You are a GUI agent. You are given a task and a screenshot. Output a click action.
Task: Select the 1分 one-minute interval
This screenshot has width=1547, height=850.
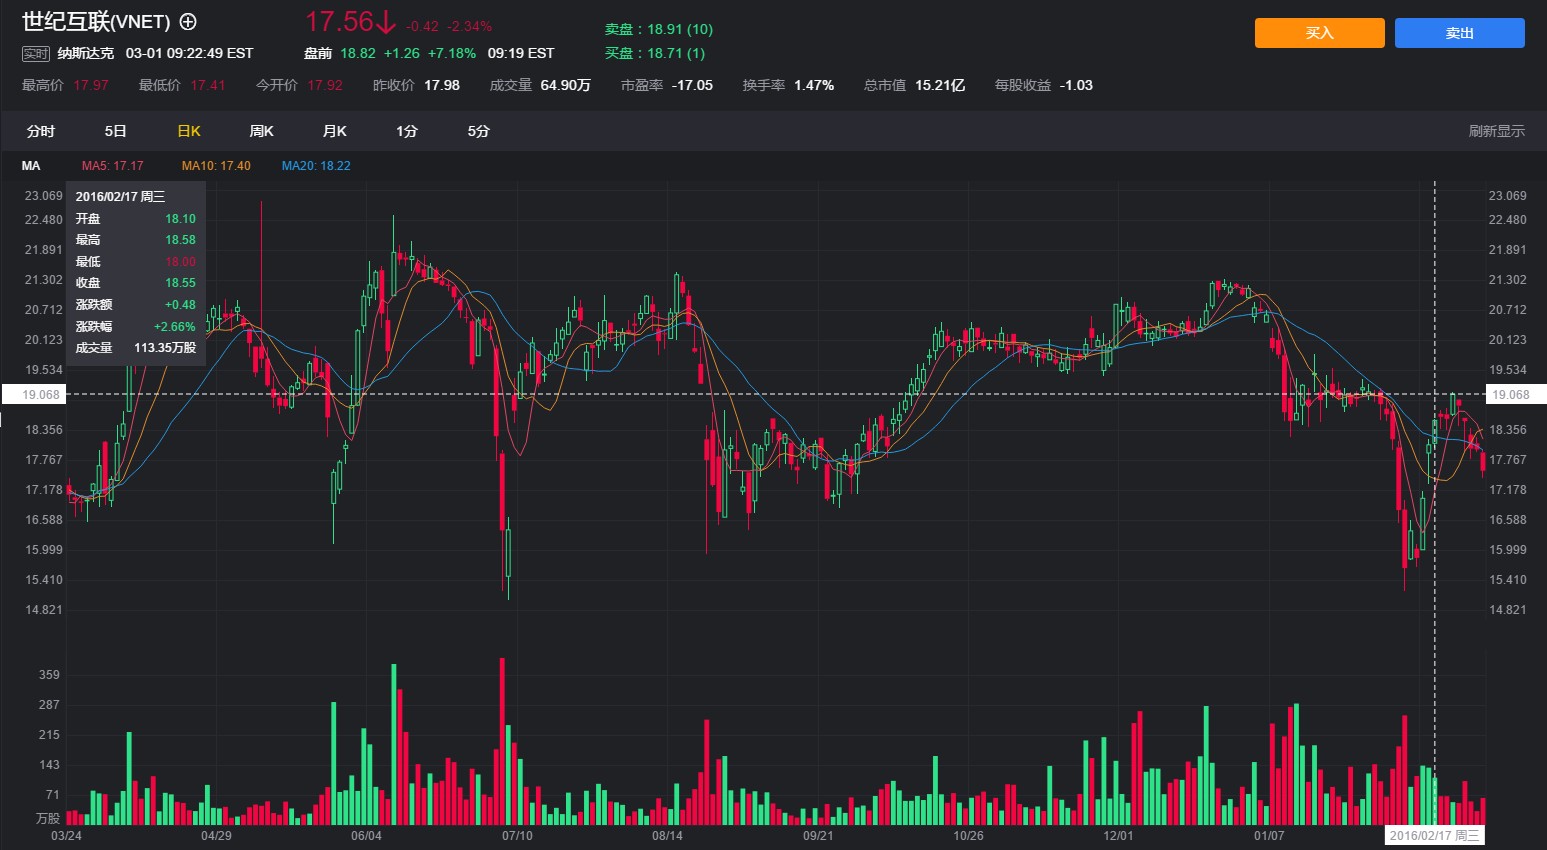pyautogui.click(x=406, y=131)
